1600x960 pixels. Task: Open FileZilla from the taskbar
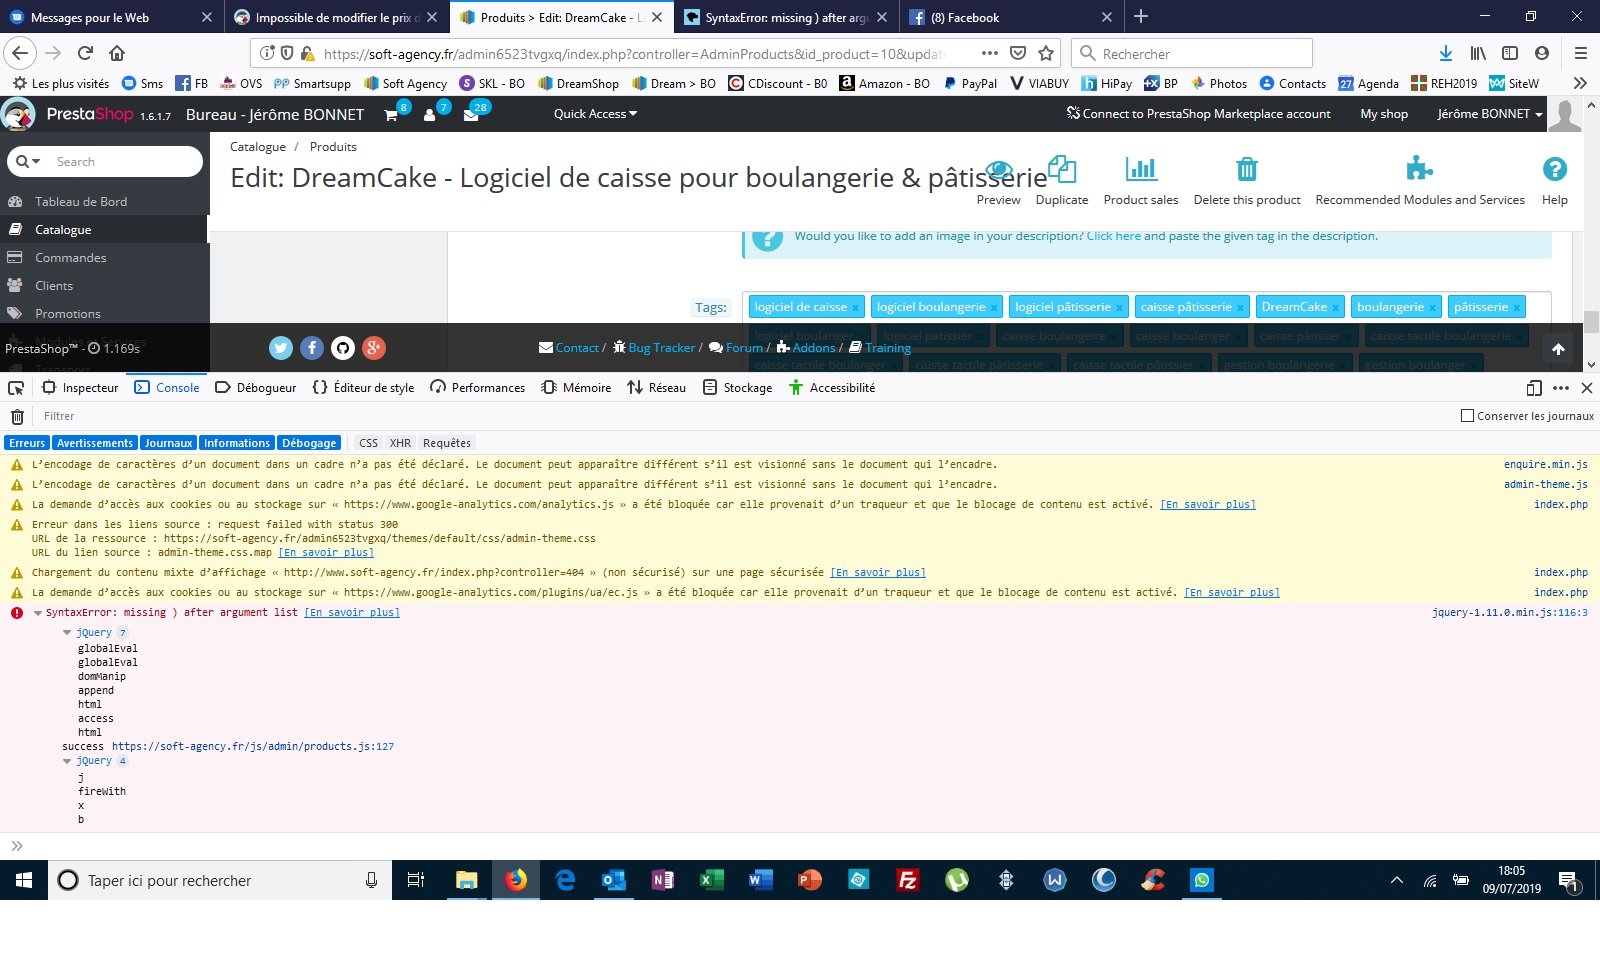908,880
